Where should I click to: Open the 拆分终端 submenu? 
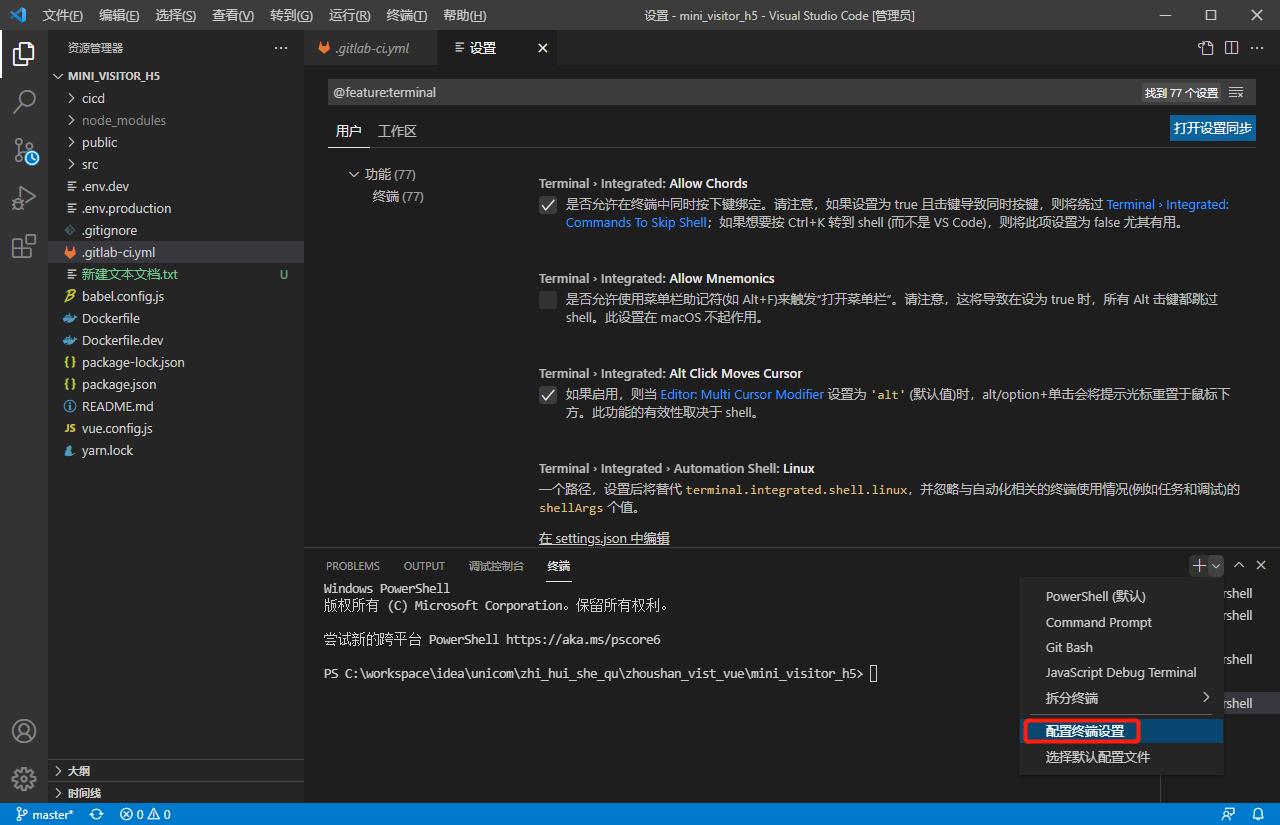[x=1121, y=698]
